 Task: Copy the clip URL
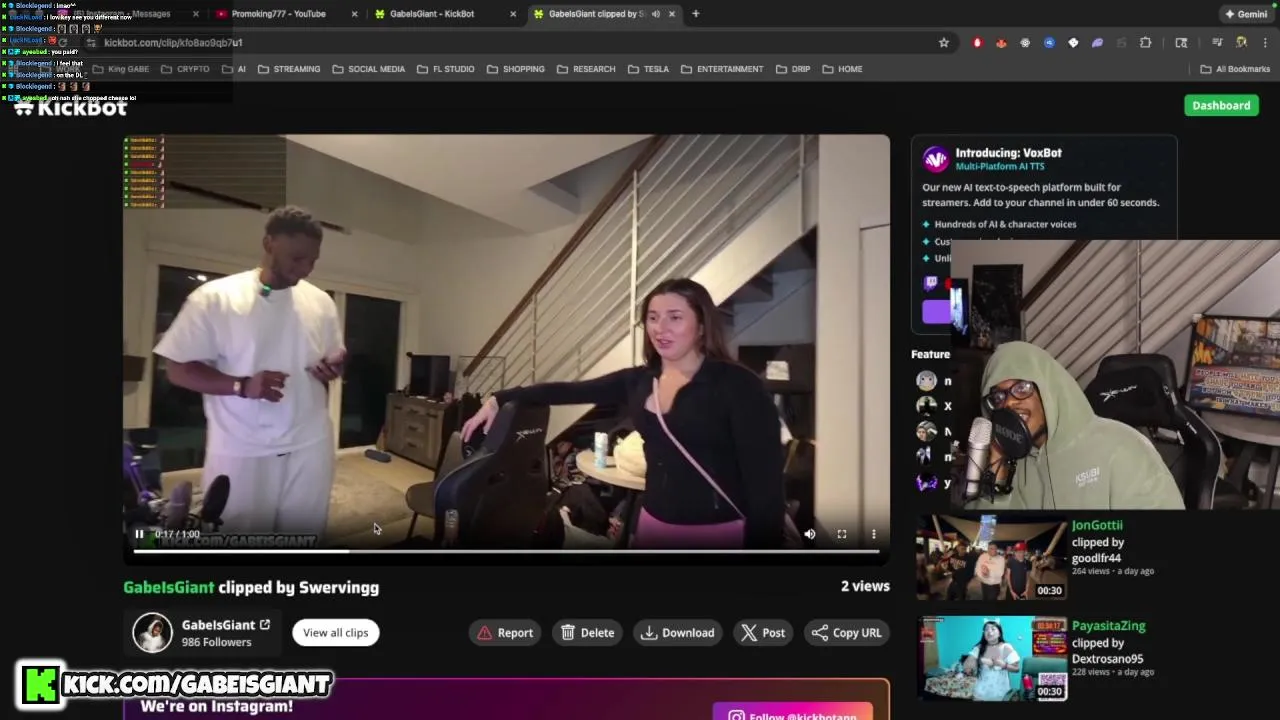(847, 632)
